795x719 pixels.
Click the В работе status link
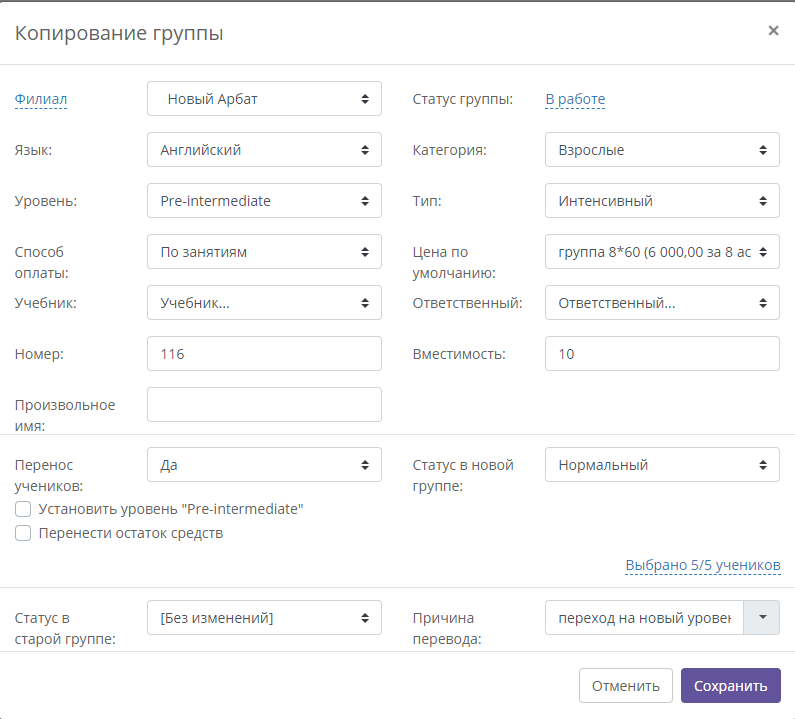575,99
